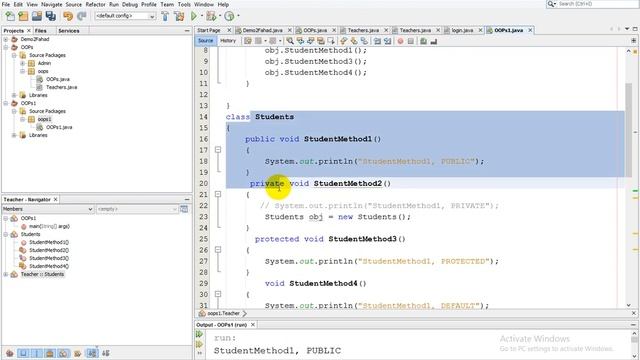Toggle Rectangular Selection in editor toolbar

[x=331, y=41]
